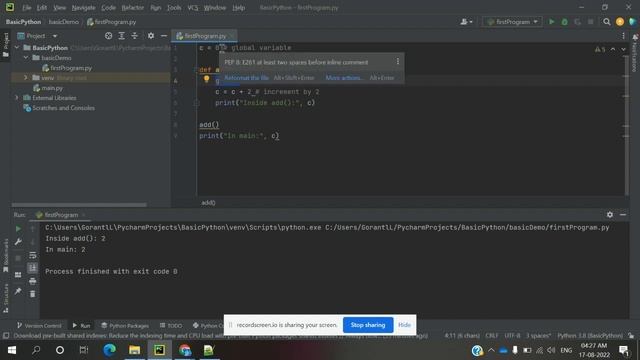This screenshot has height=360, width=640.
Task: Open the Edit menu
Action: coord(42,7)
